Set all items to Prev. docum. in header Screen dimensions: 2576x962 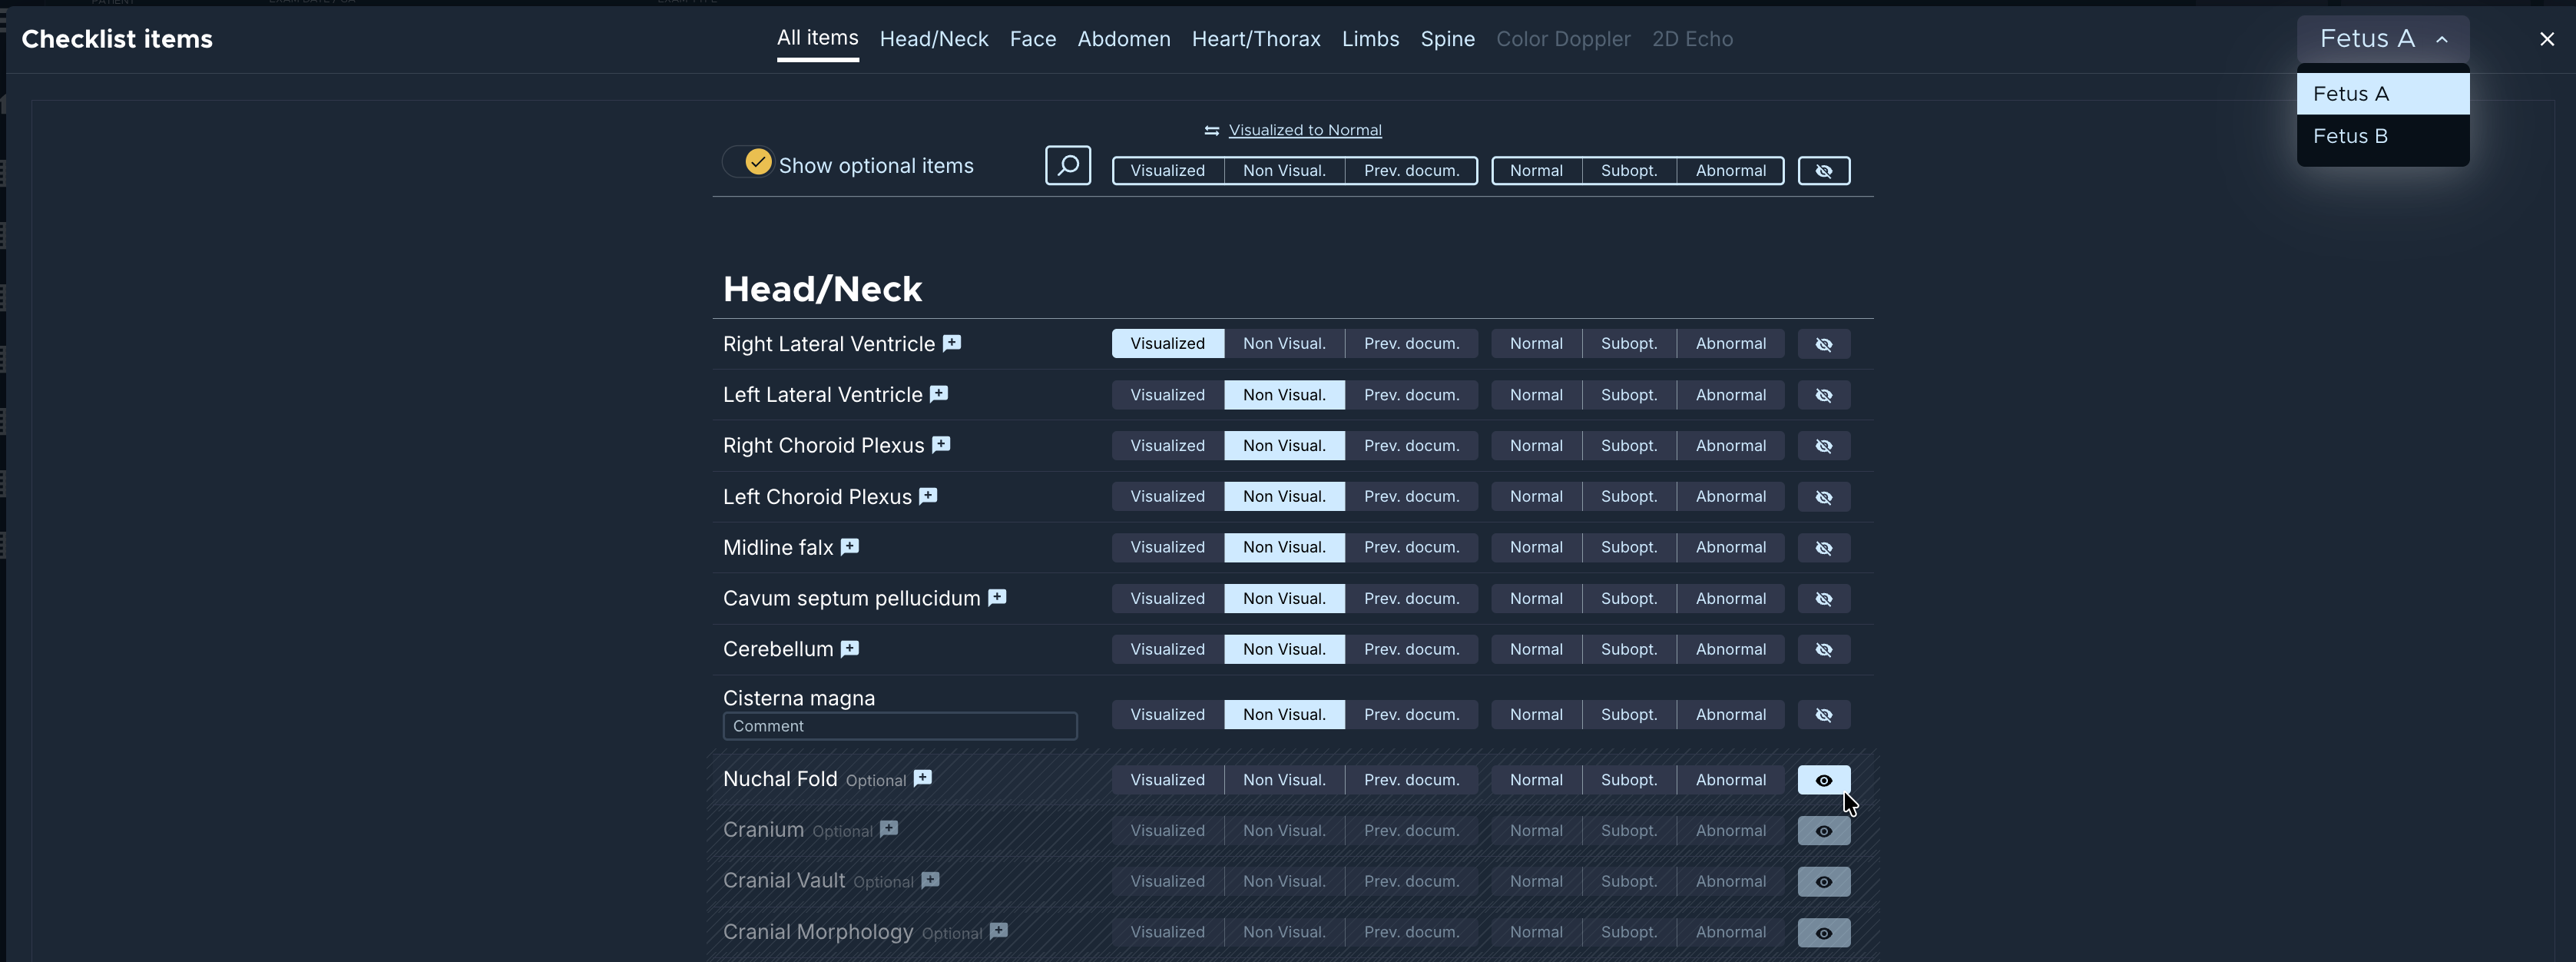(1412, 171)
